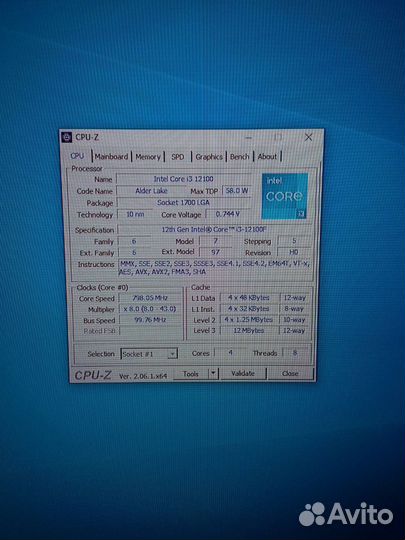Click the Specification field 12th Gen Intel Core
Image resolution: width=405 pixels, height=540 pixels.
214,229
